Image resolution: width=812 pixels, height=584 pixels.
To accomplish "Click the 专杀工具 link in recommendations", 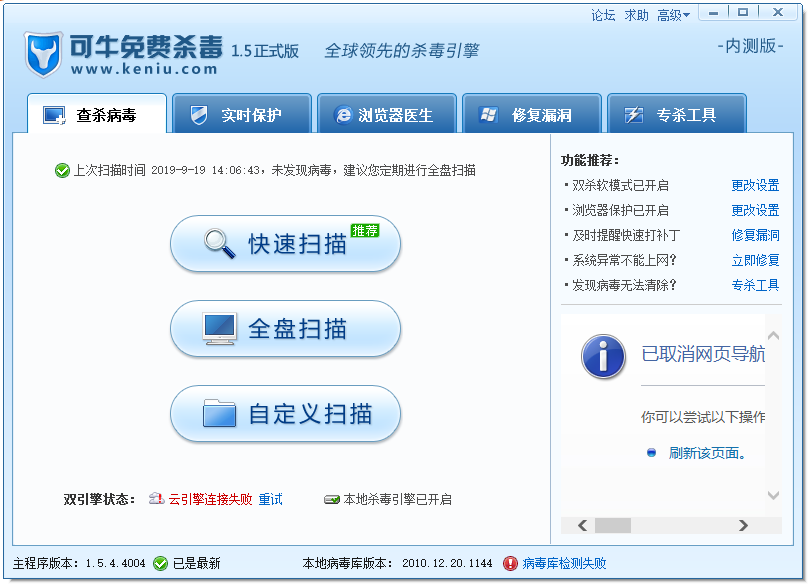I will [755, 285].
